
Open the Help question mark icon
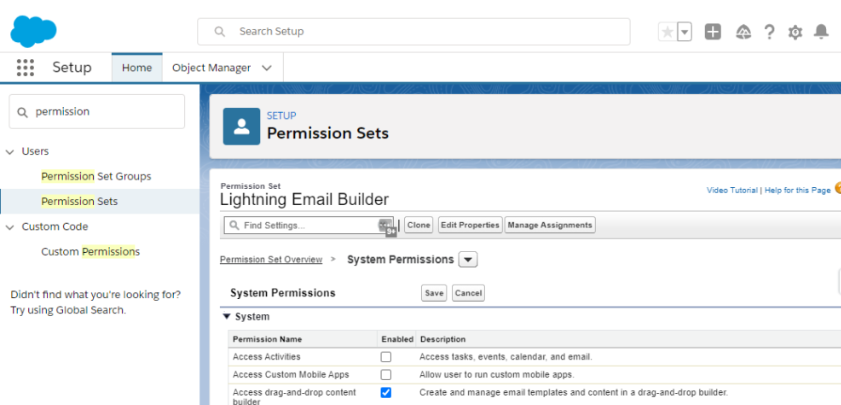pos(769,32)
